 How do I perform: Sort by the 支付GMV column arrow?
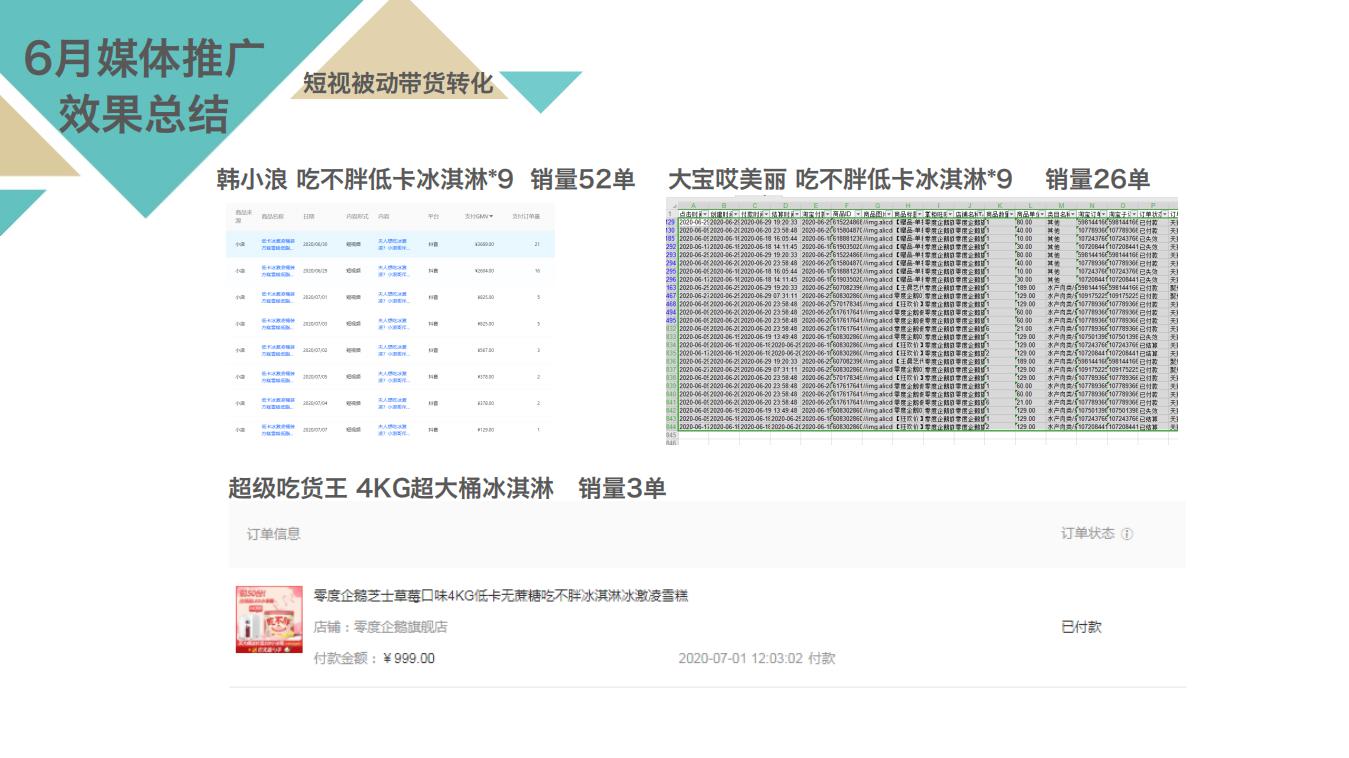[491, 216]
